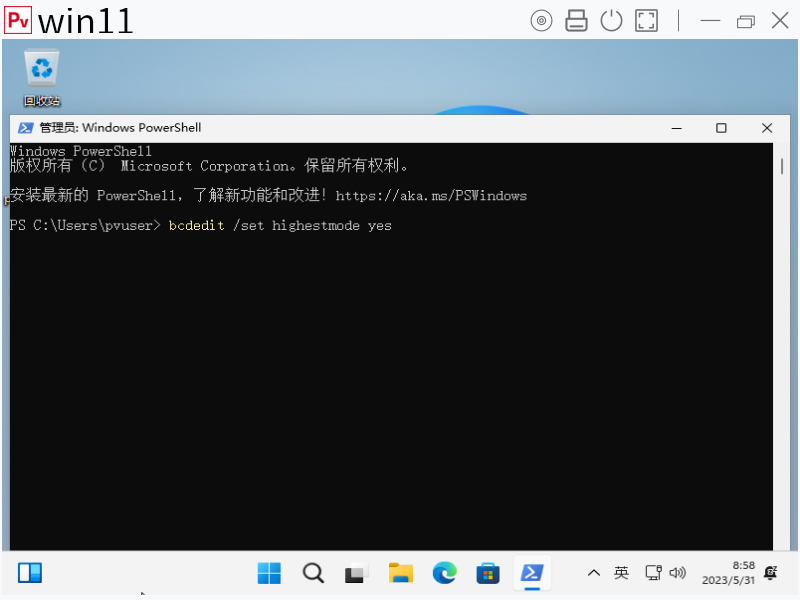This screenshot has width=800, height=600.
Task: Open the notification center icon
Action: coord(770,572)
